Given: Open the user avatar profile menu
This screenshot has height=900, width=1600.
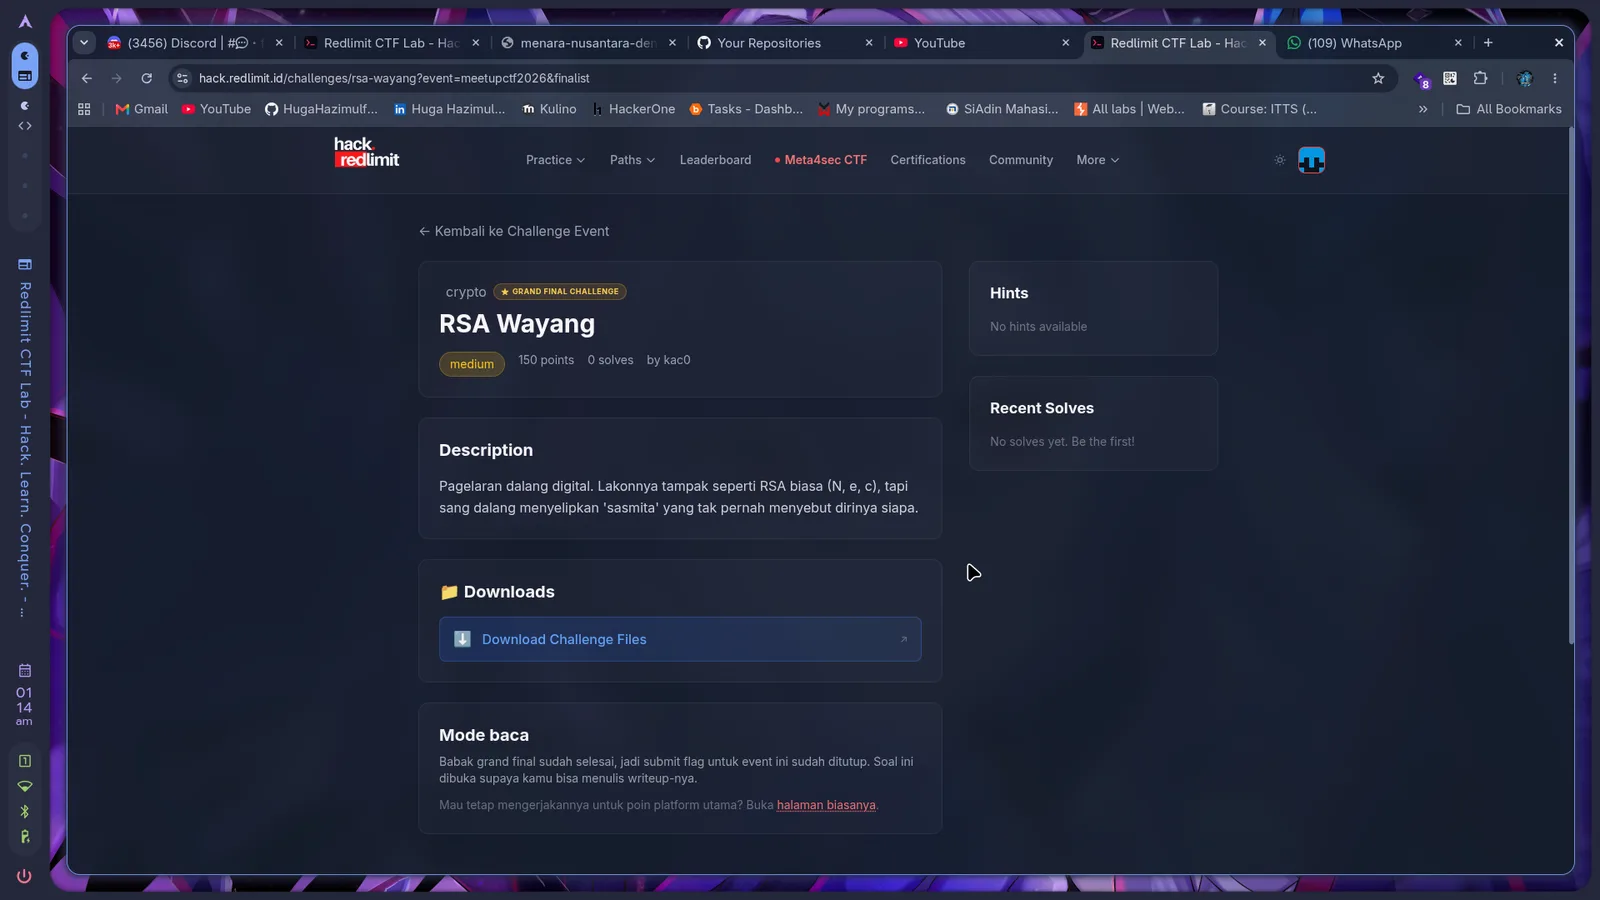Looking at the screenshot, I should pos(1311,160).
